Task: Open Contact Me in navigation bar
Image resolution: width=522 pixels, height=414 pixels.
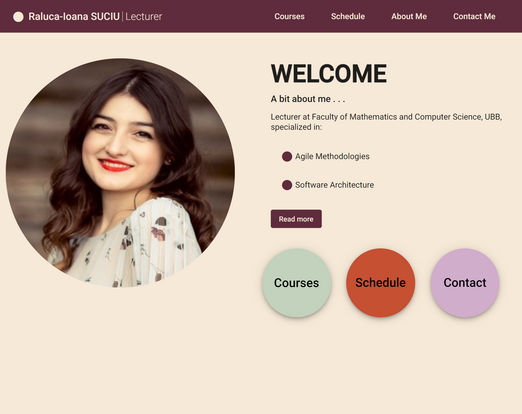Action: pyautogui.click(x=474, y=16)
